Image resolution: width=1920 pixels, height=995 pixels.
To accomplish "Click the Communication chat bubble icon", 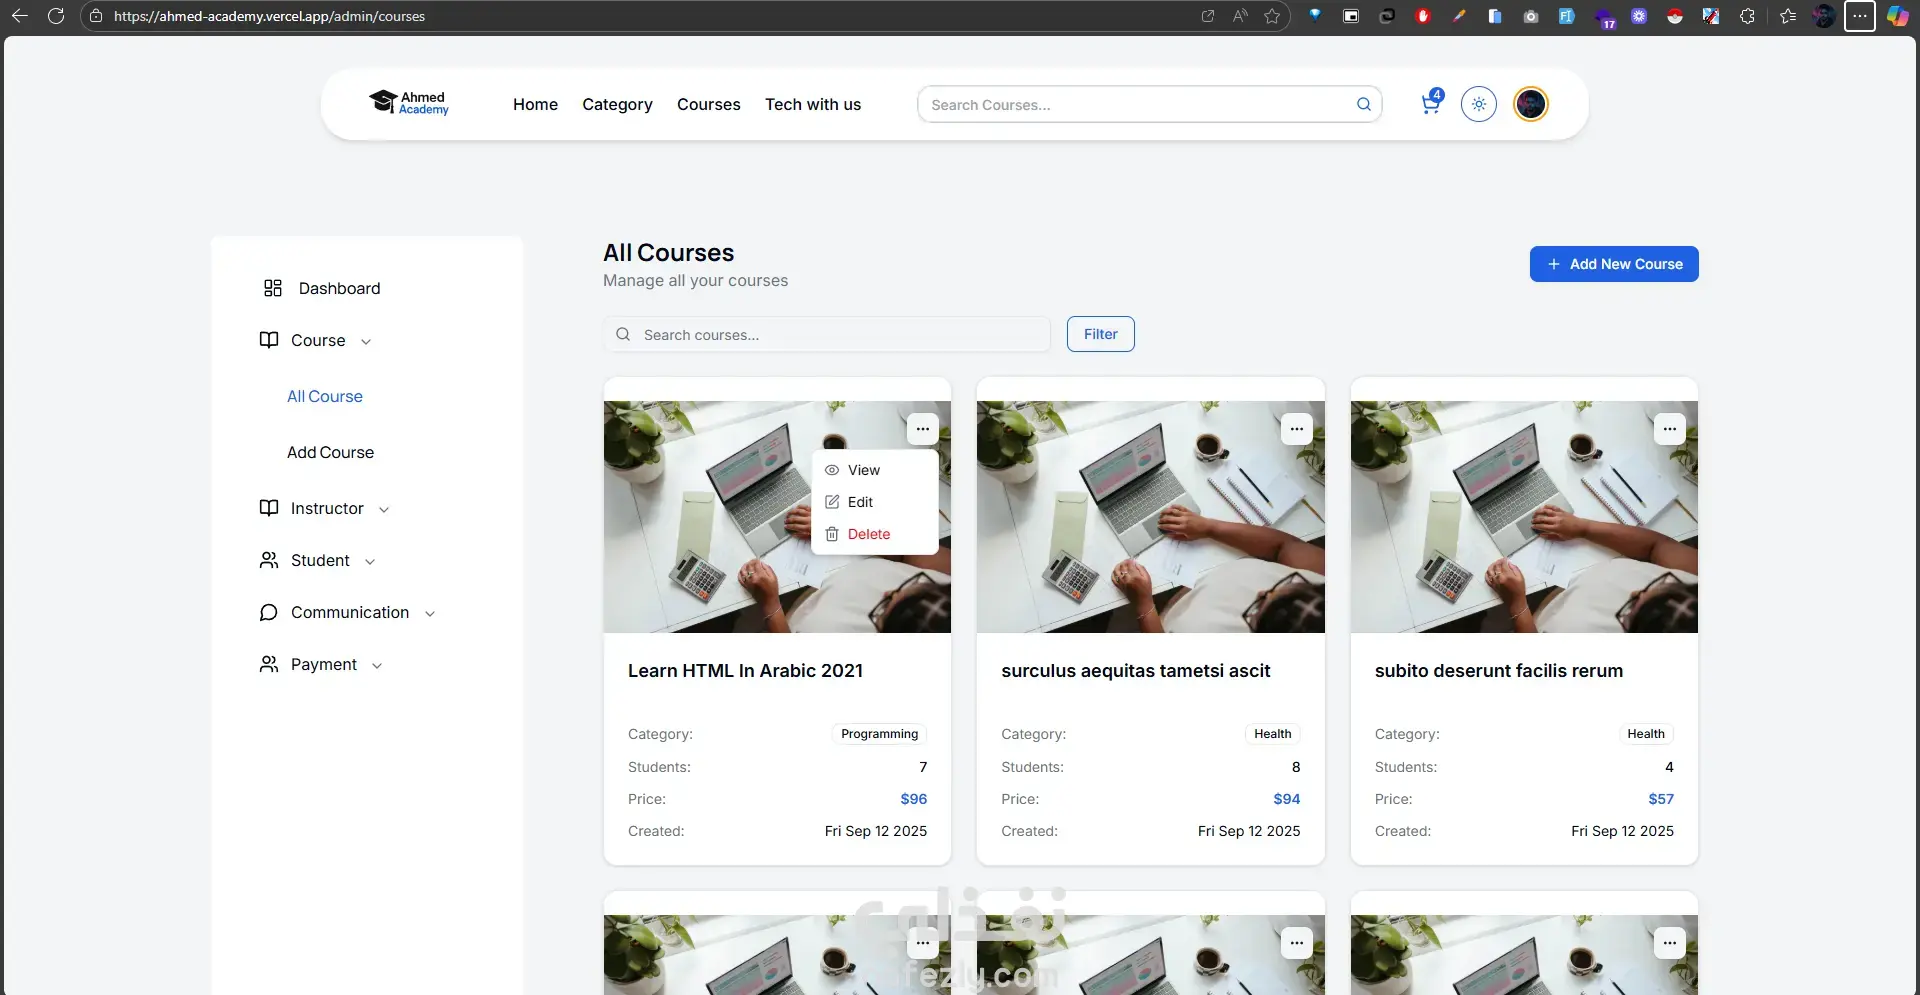I will tap(268, 612).
